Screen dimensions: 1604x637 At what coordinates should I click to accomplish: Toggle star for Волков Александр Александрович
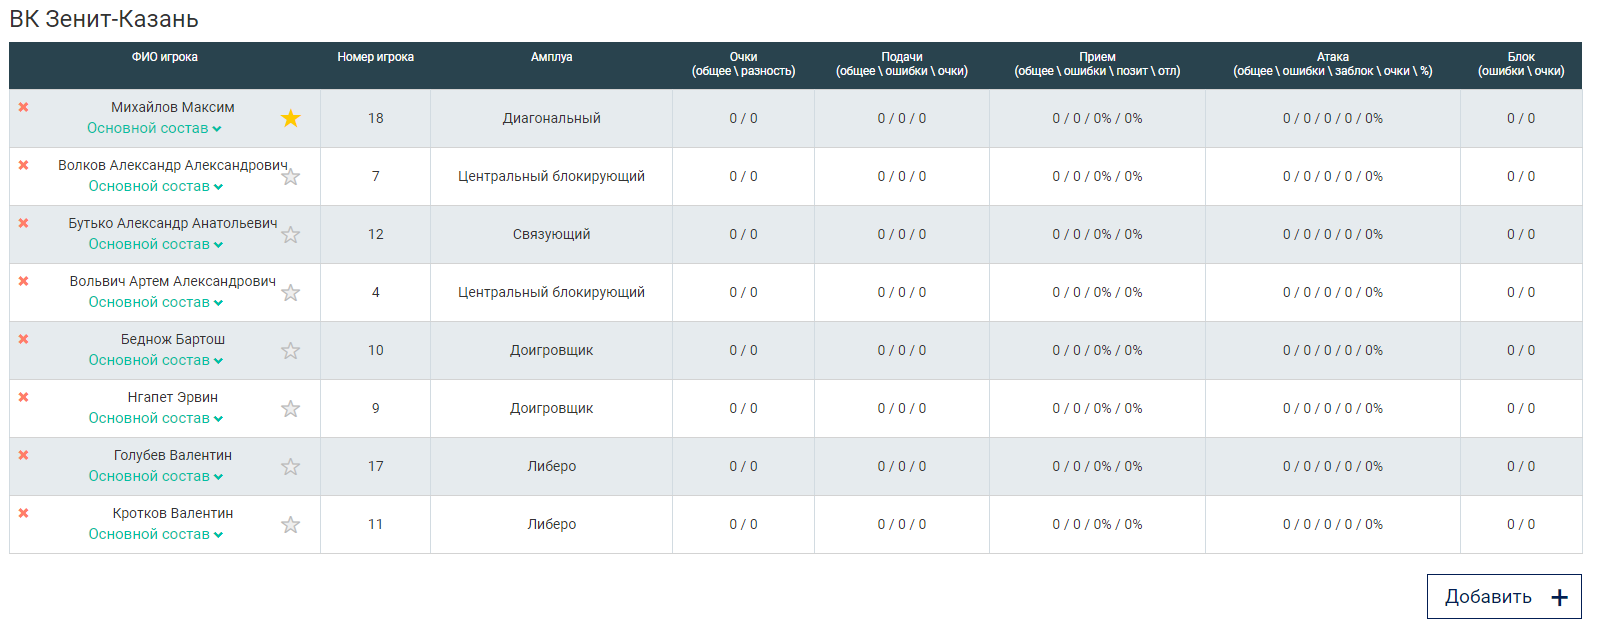[291, 177]
